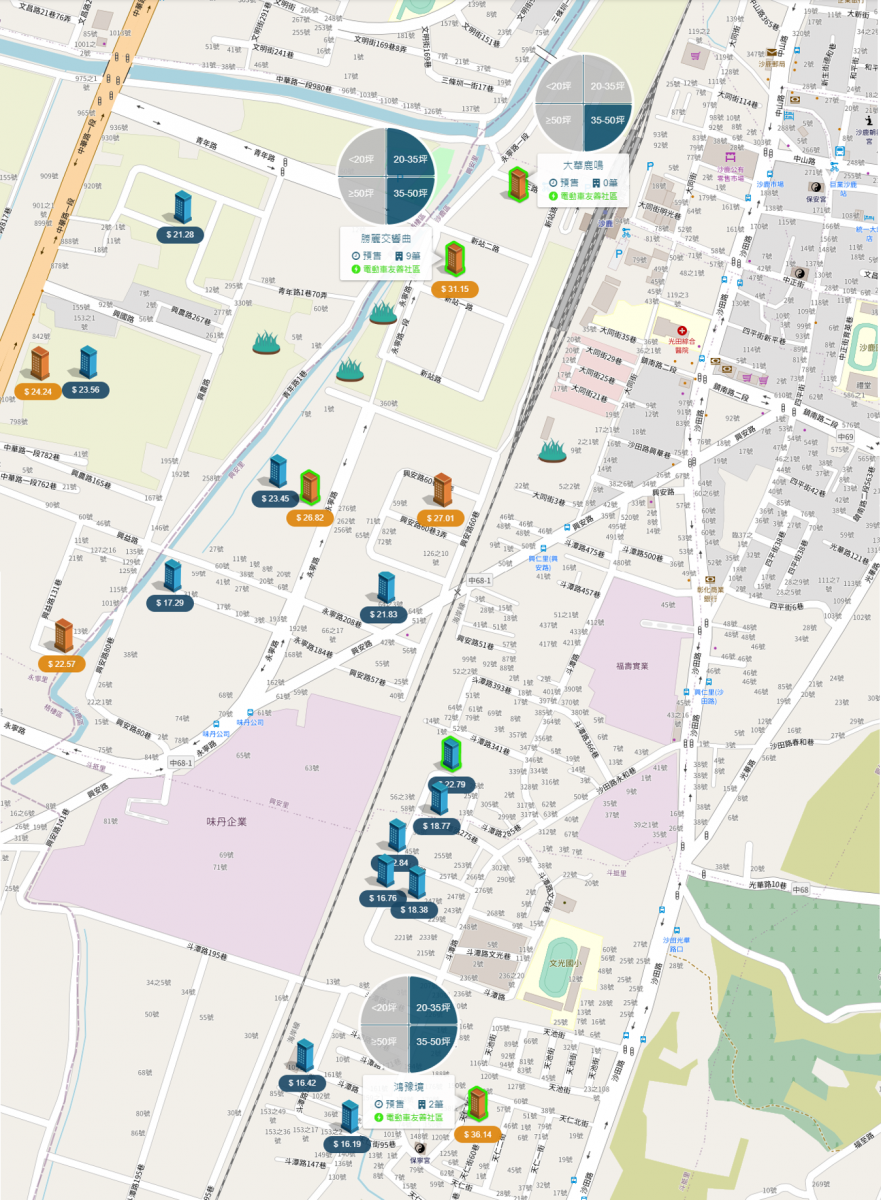Screen dimensions: 881x1200
Task: Select the blue building marker priced $21.28
Action: click(182, 208)
